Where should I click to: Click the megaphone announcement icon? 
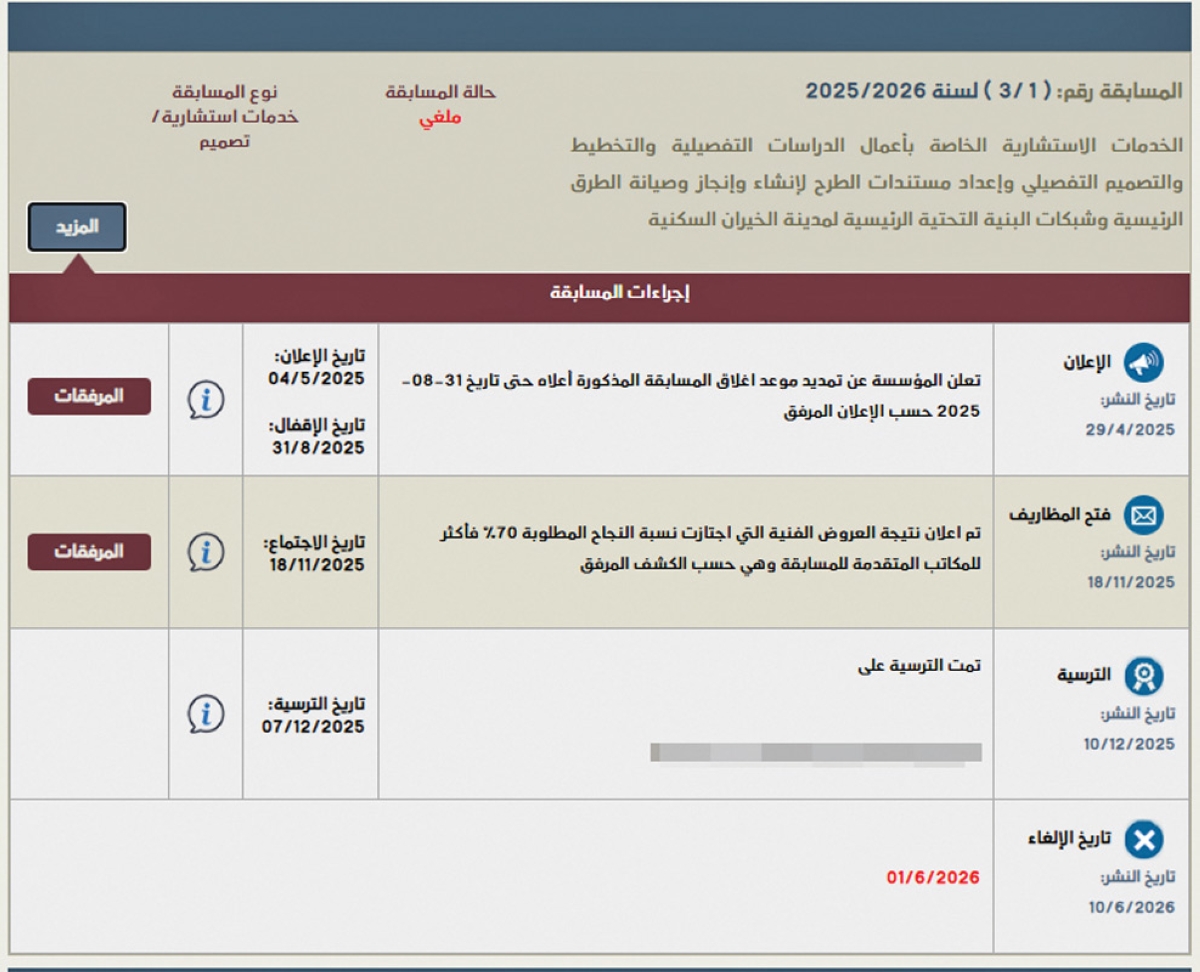click(x=1144, y=364)
